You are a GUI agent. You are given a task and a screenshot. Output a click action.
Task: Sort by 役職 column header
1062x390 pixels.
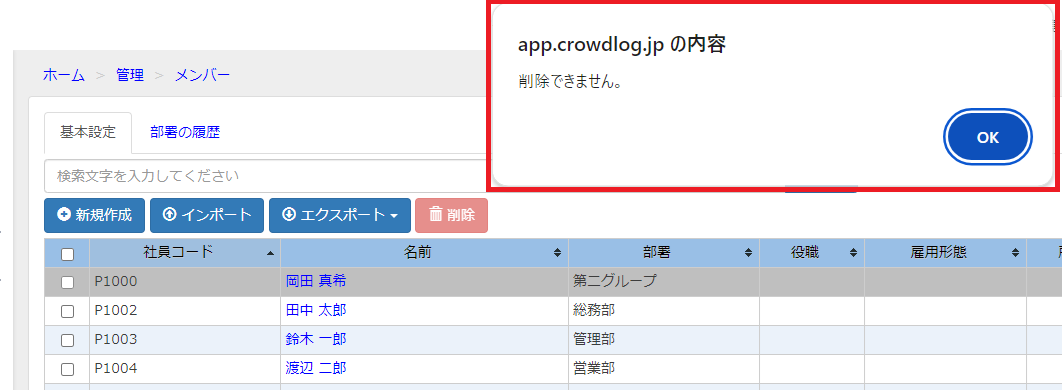(811, 253)
